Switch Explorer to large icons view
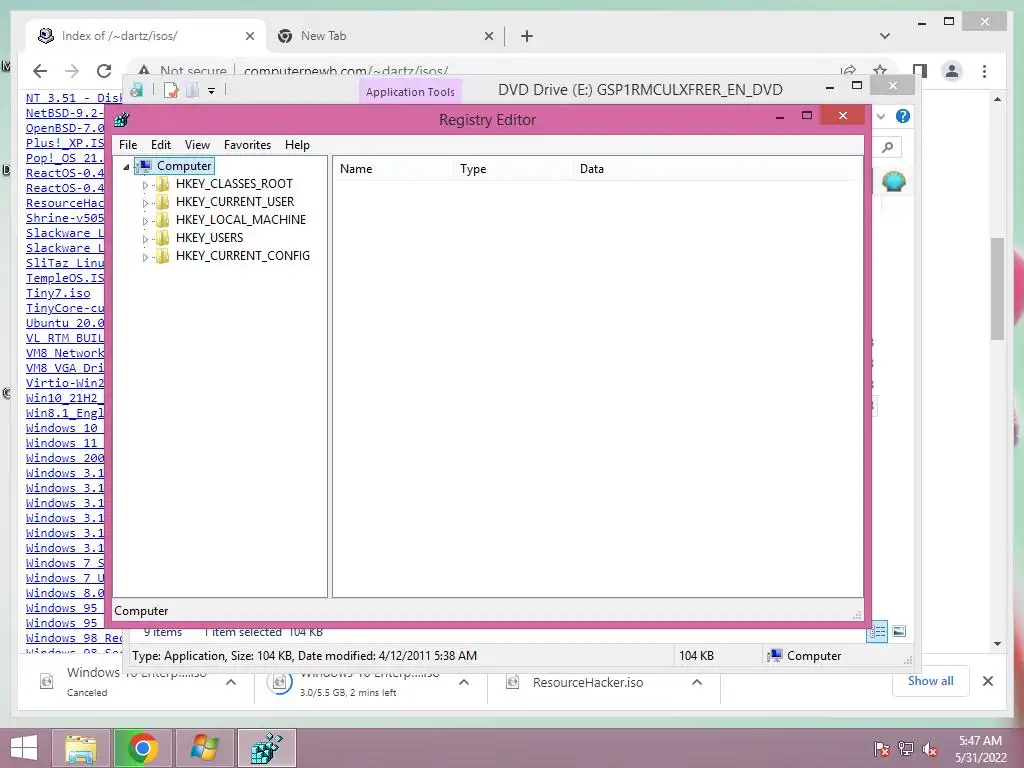Image resolution: width=1024 pixels, height=768 pixels. (x=899, y=631)
